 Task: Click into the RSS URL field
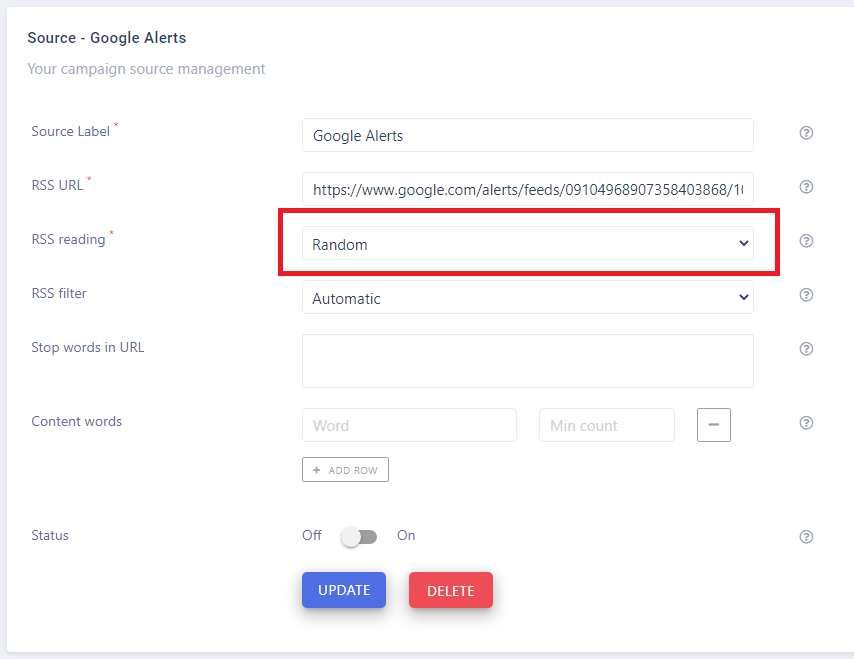point(528,189)
